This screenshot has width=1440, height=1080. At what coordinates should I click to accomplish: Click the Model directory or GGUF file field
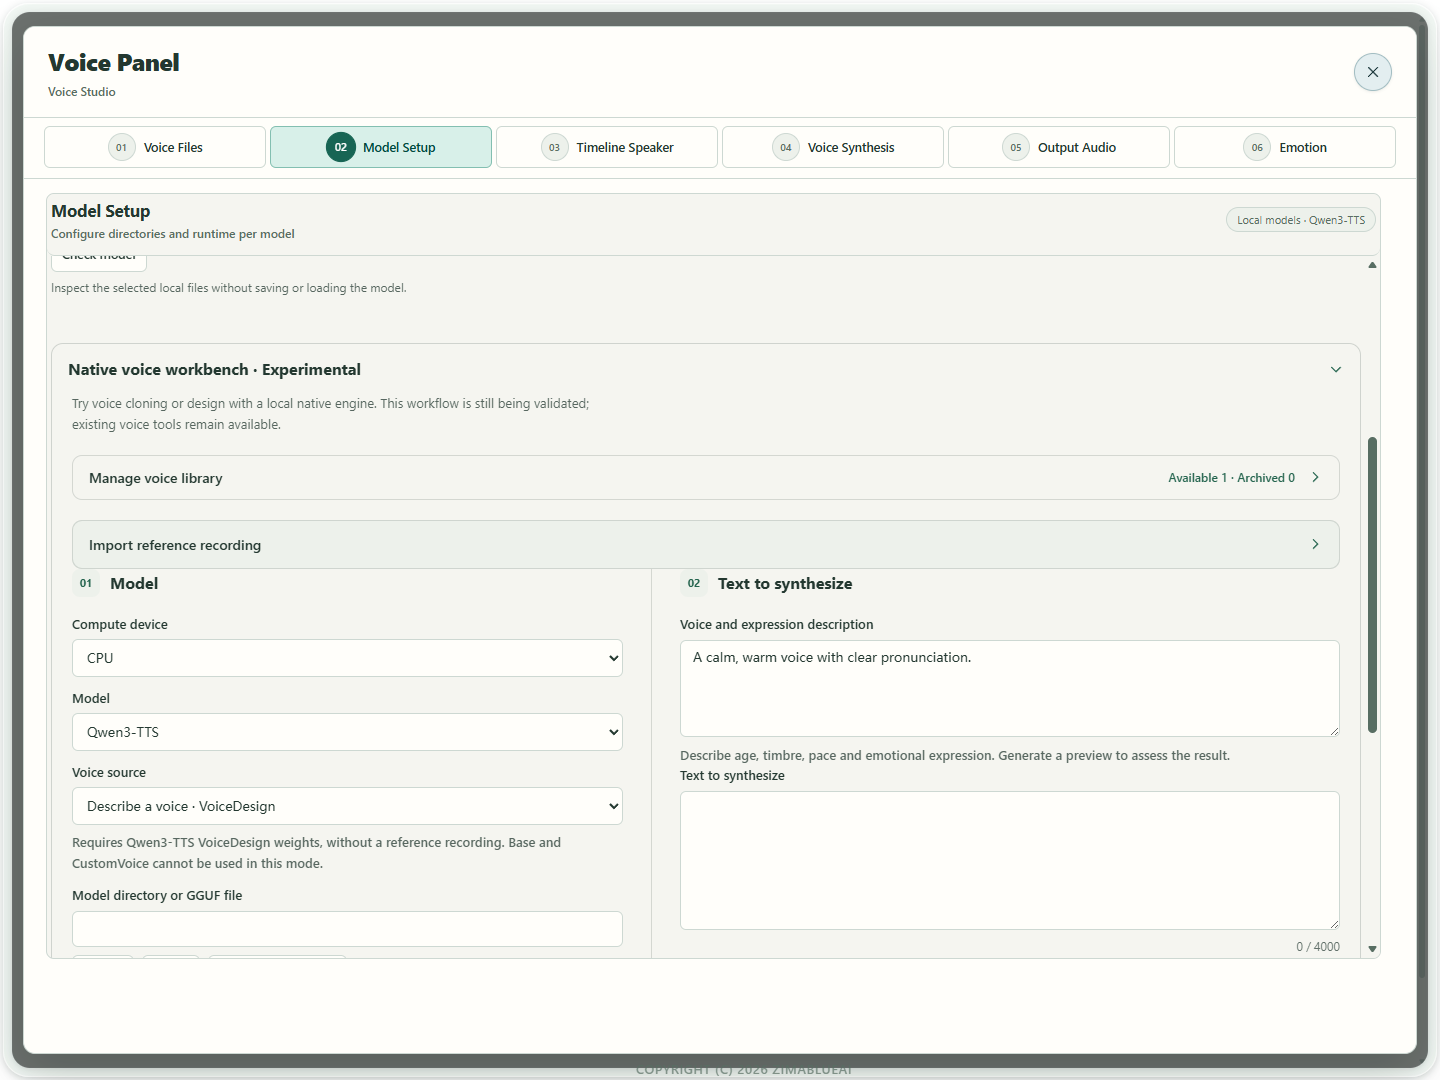[347, 929]
